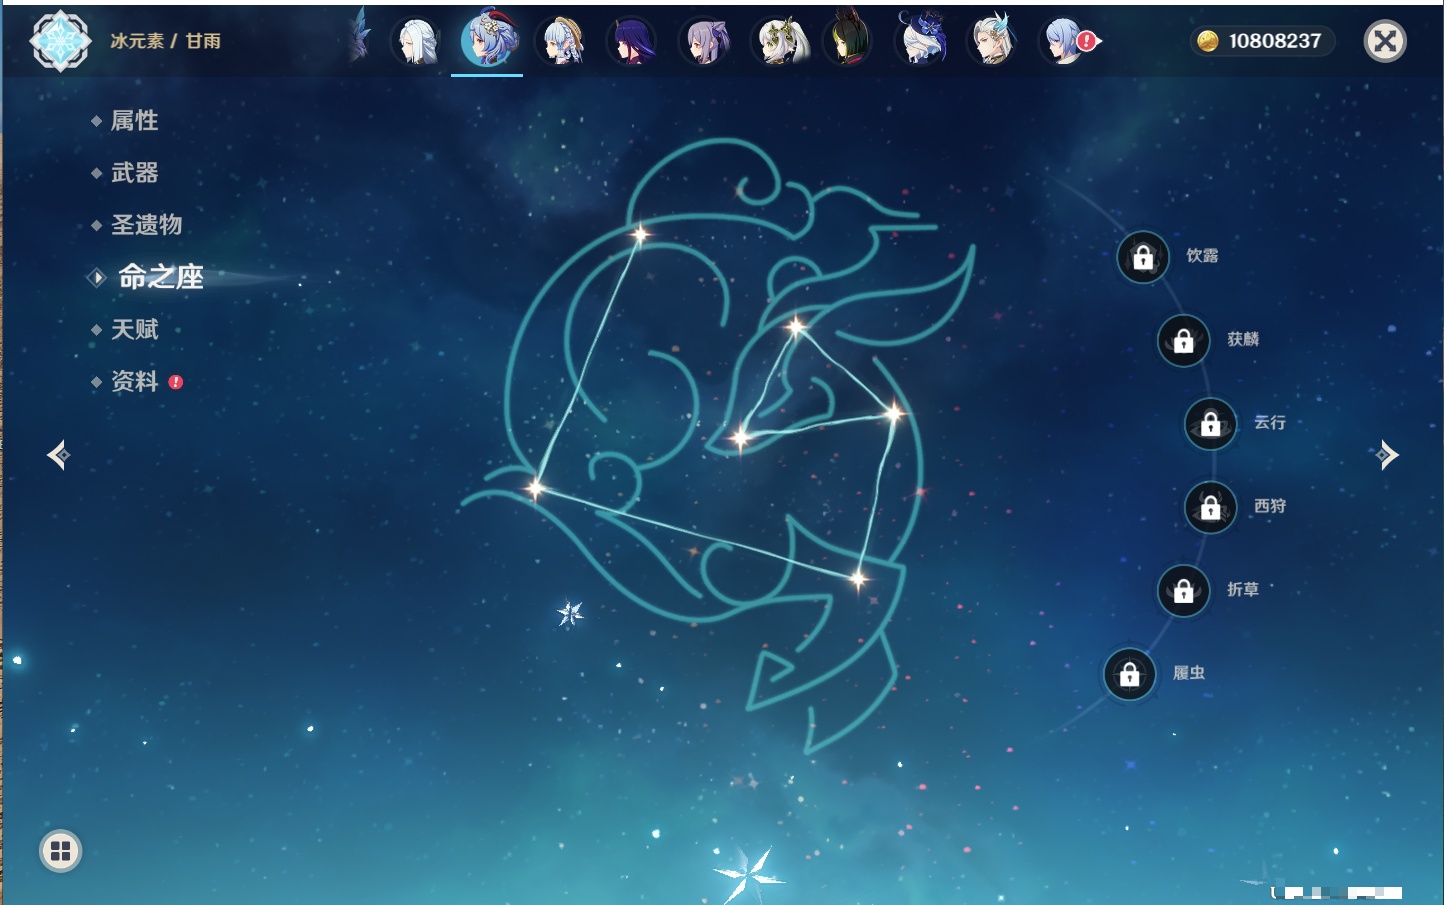Open the 属性 attributes page
The image size is (1444, 905).
(134, 121)
